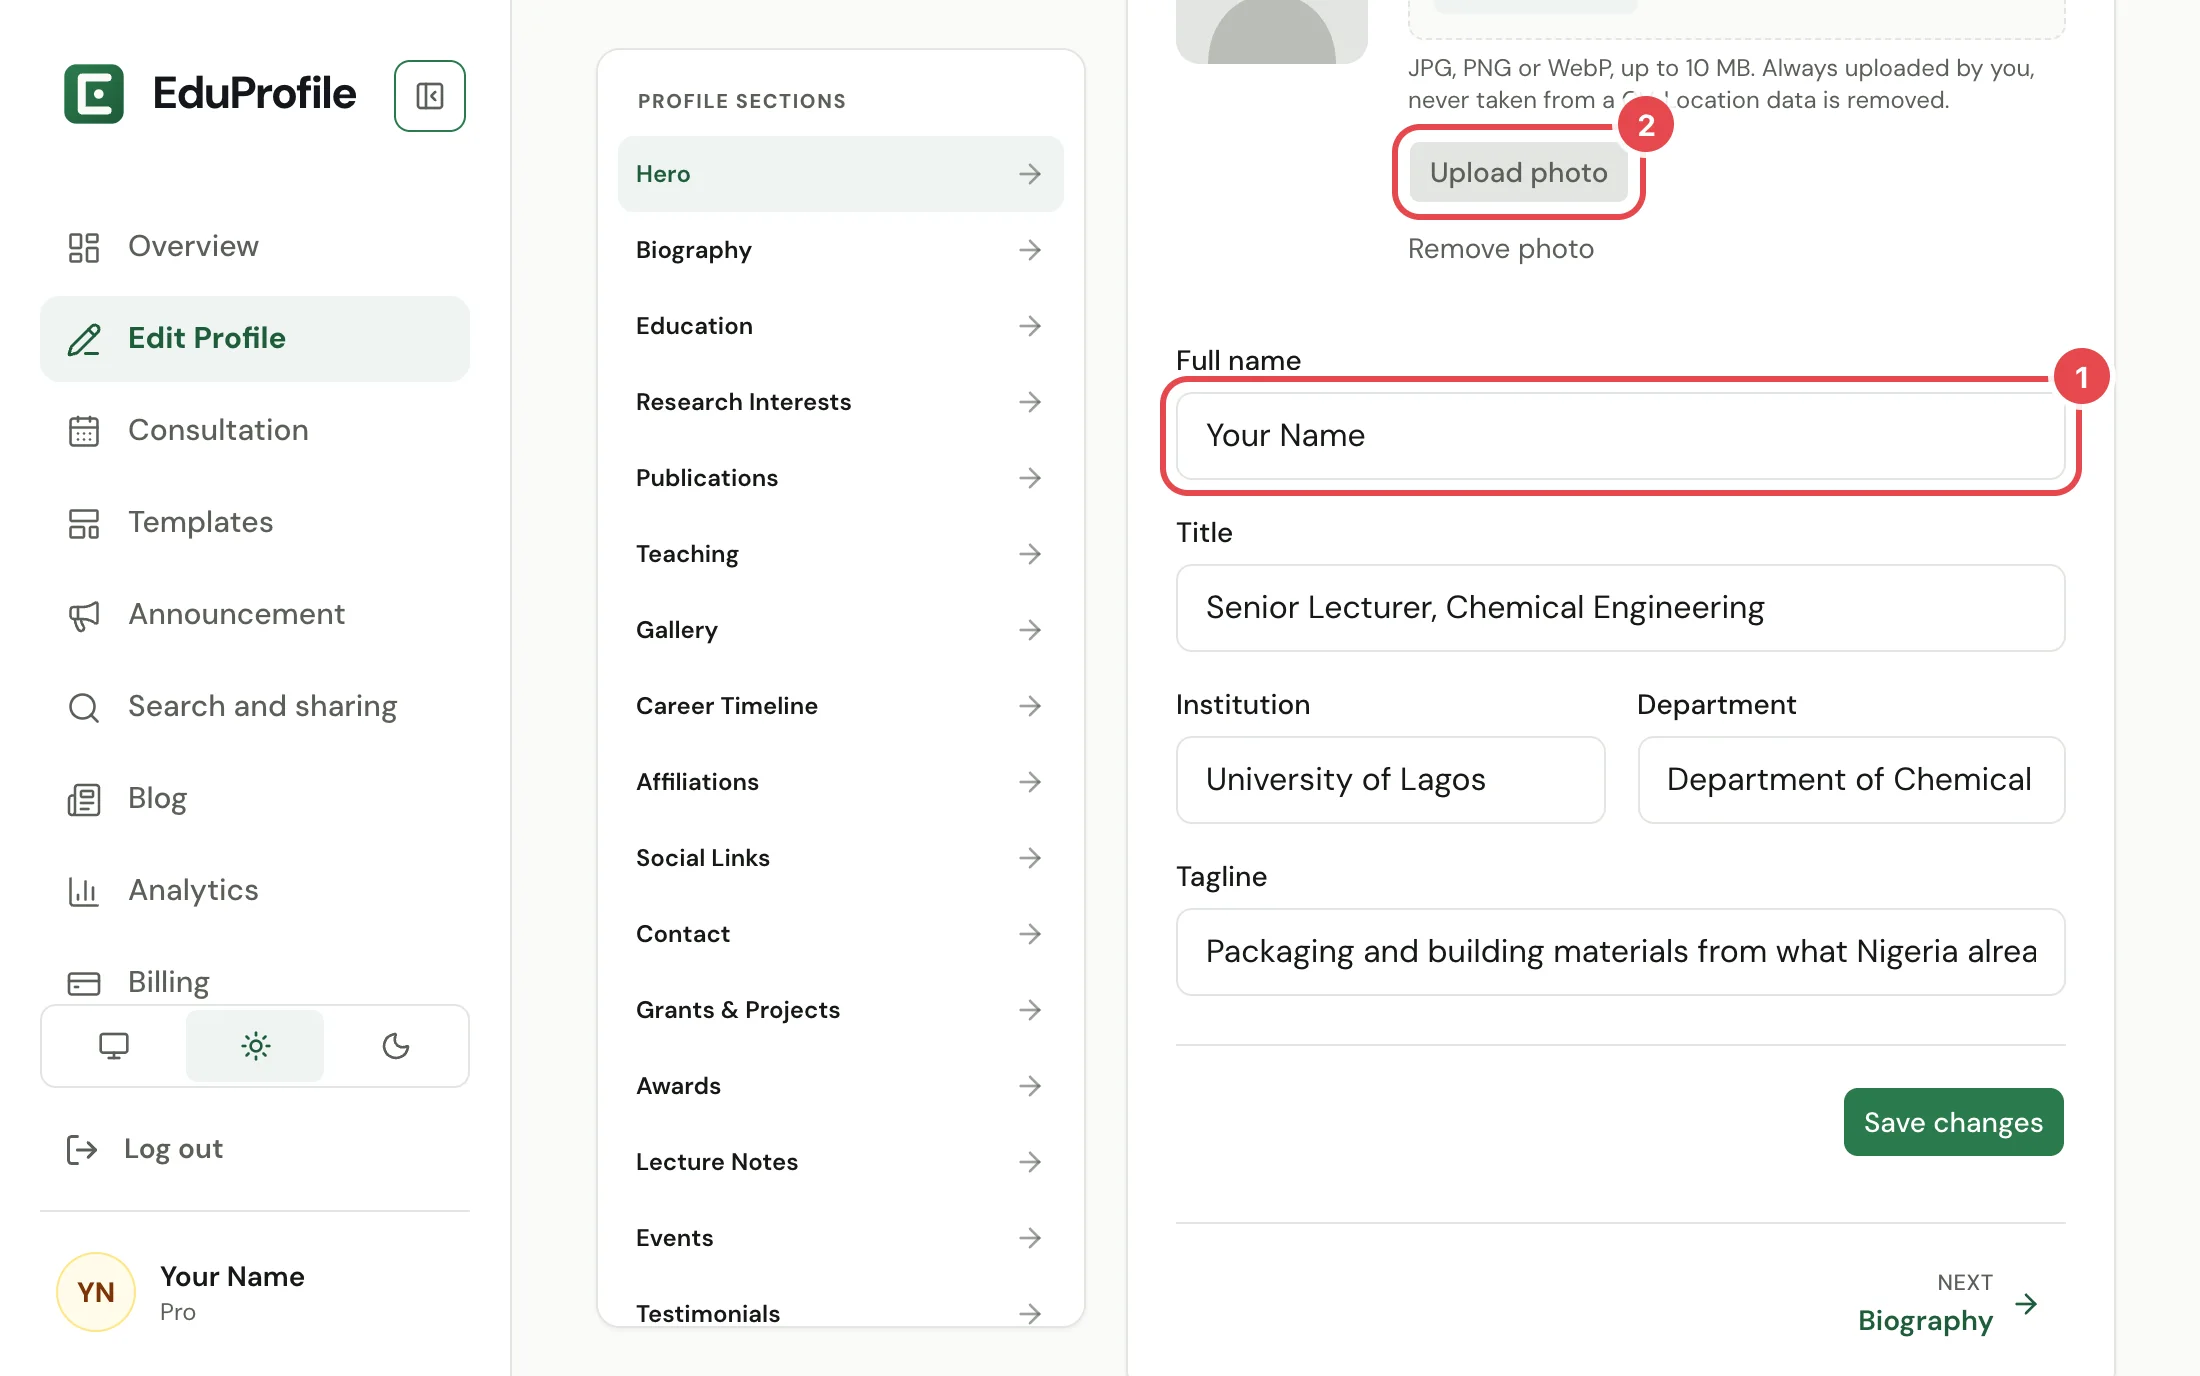This screenshot has height=1376, width=2200.
Task: Open the Affiliations section
Action: [840, 782]
